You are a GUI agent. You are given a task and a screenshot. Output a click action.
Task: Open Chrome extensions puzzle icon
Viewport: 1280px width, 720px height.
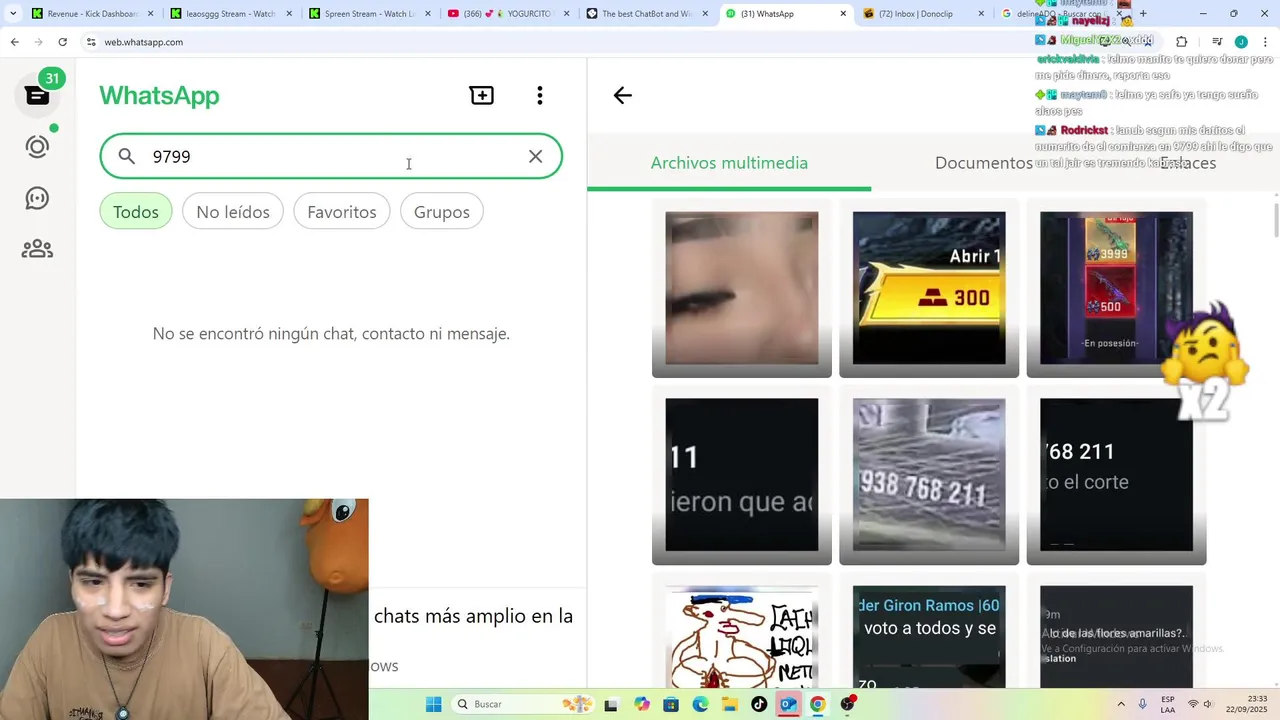click(1181, 42)
